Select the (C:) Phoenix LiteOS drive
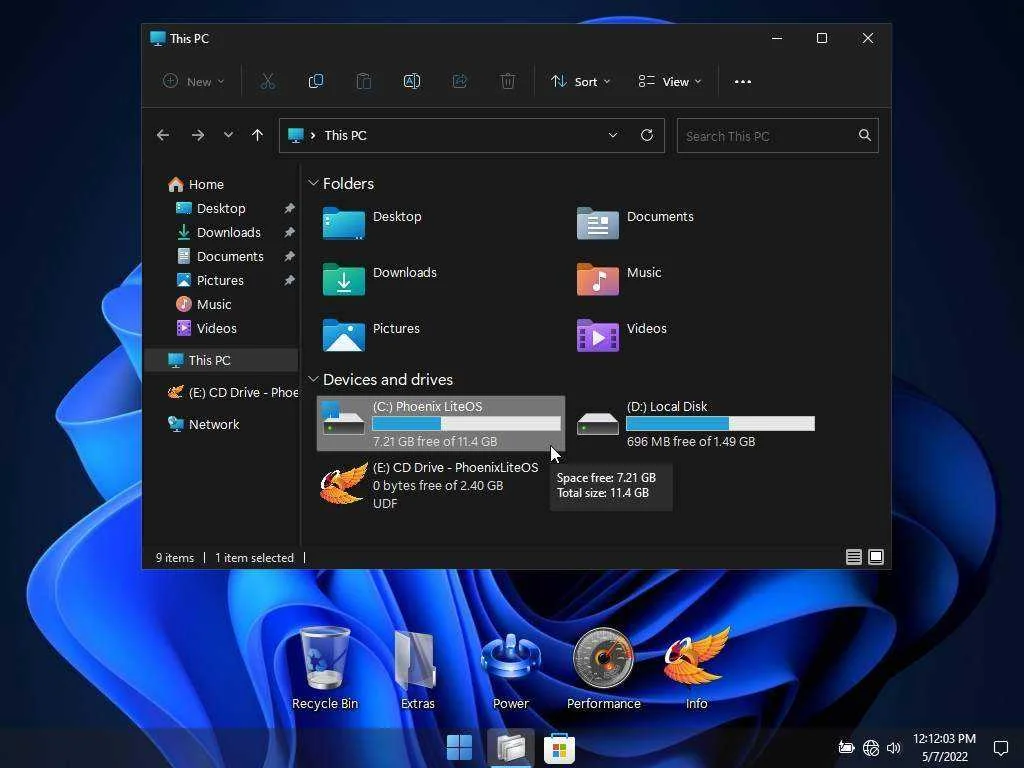The height and width of the screenshot is (768, 1024). (441, 423)
